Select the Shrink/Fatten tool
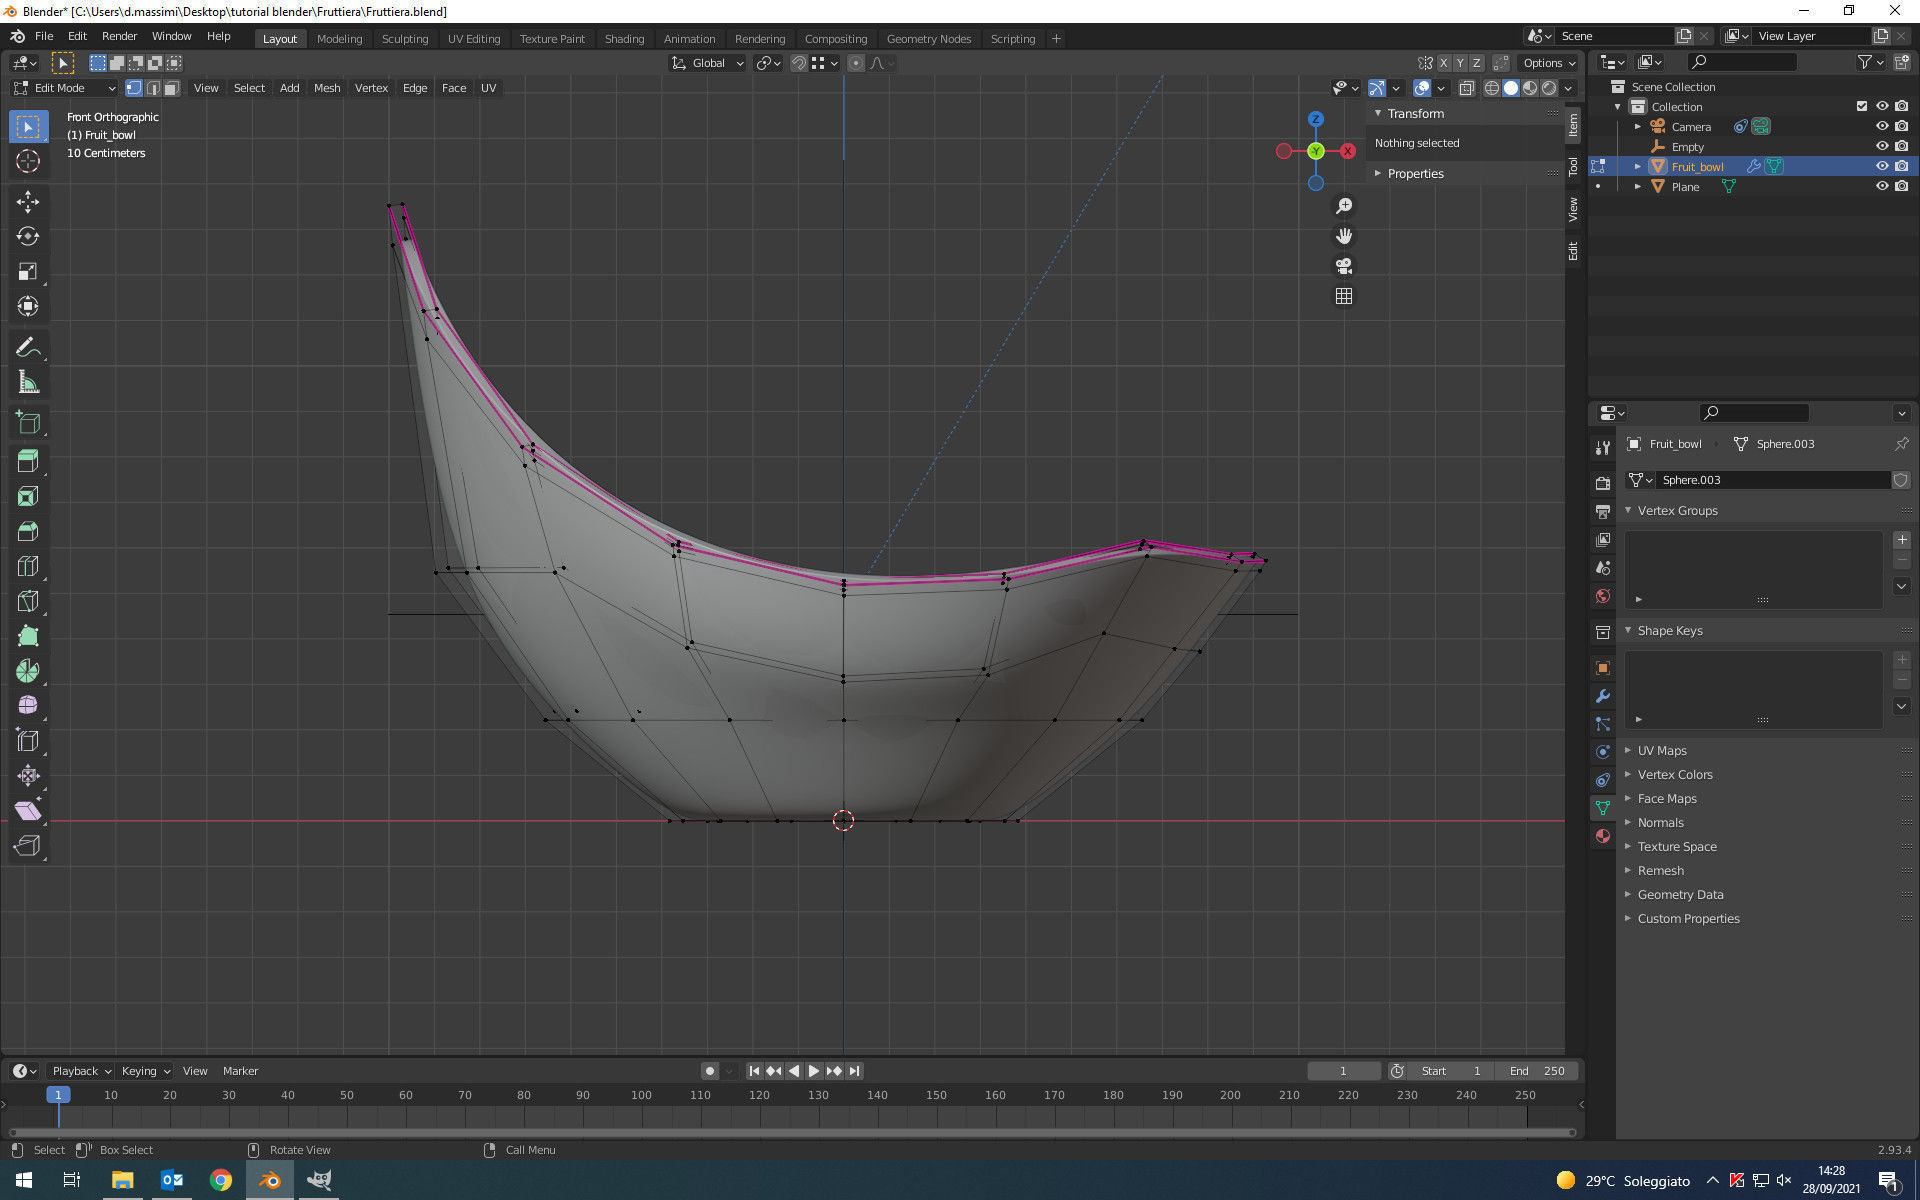 coord(28,776)
